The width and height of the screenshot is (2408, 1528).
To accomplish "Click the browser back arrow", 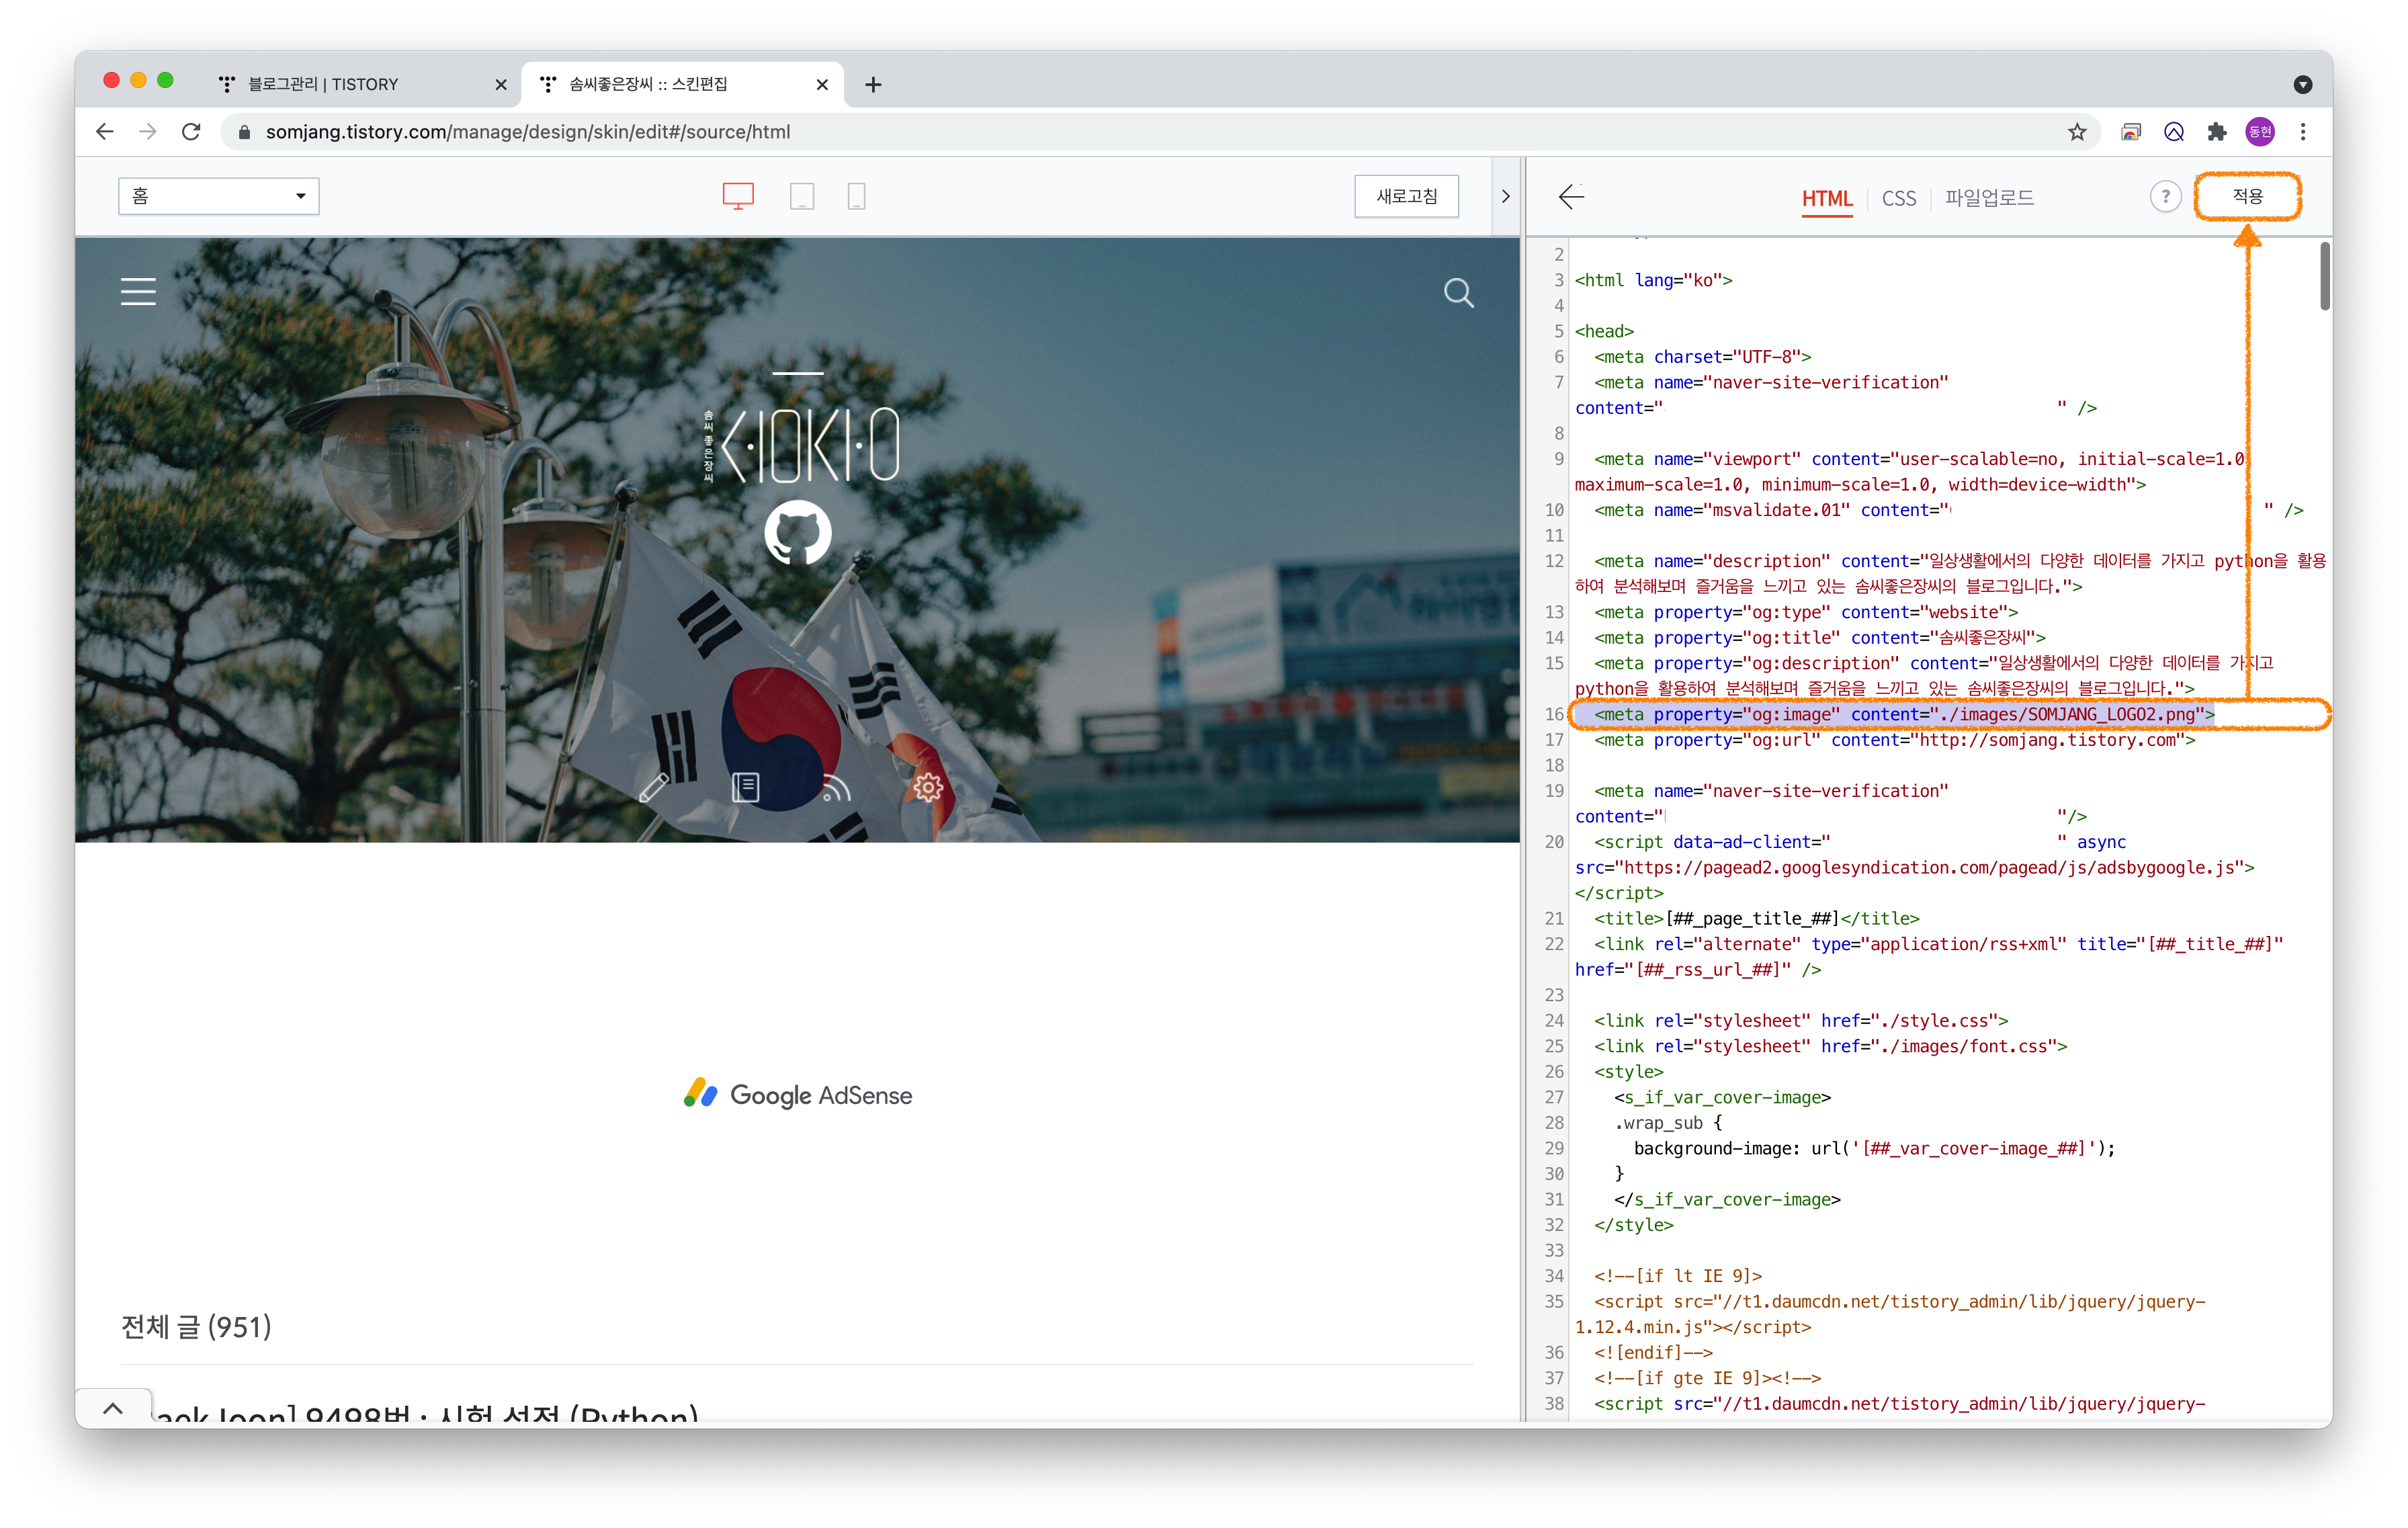I will (105, 132).
